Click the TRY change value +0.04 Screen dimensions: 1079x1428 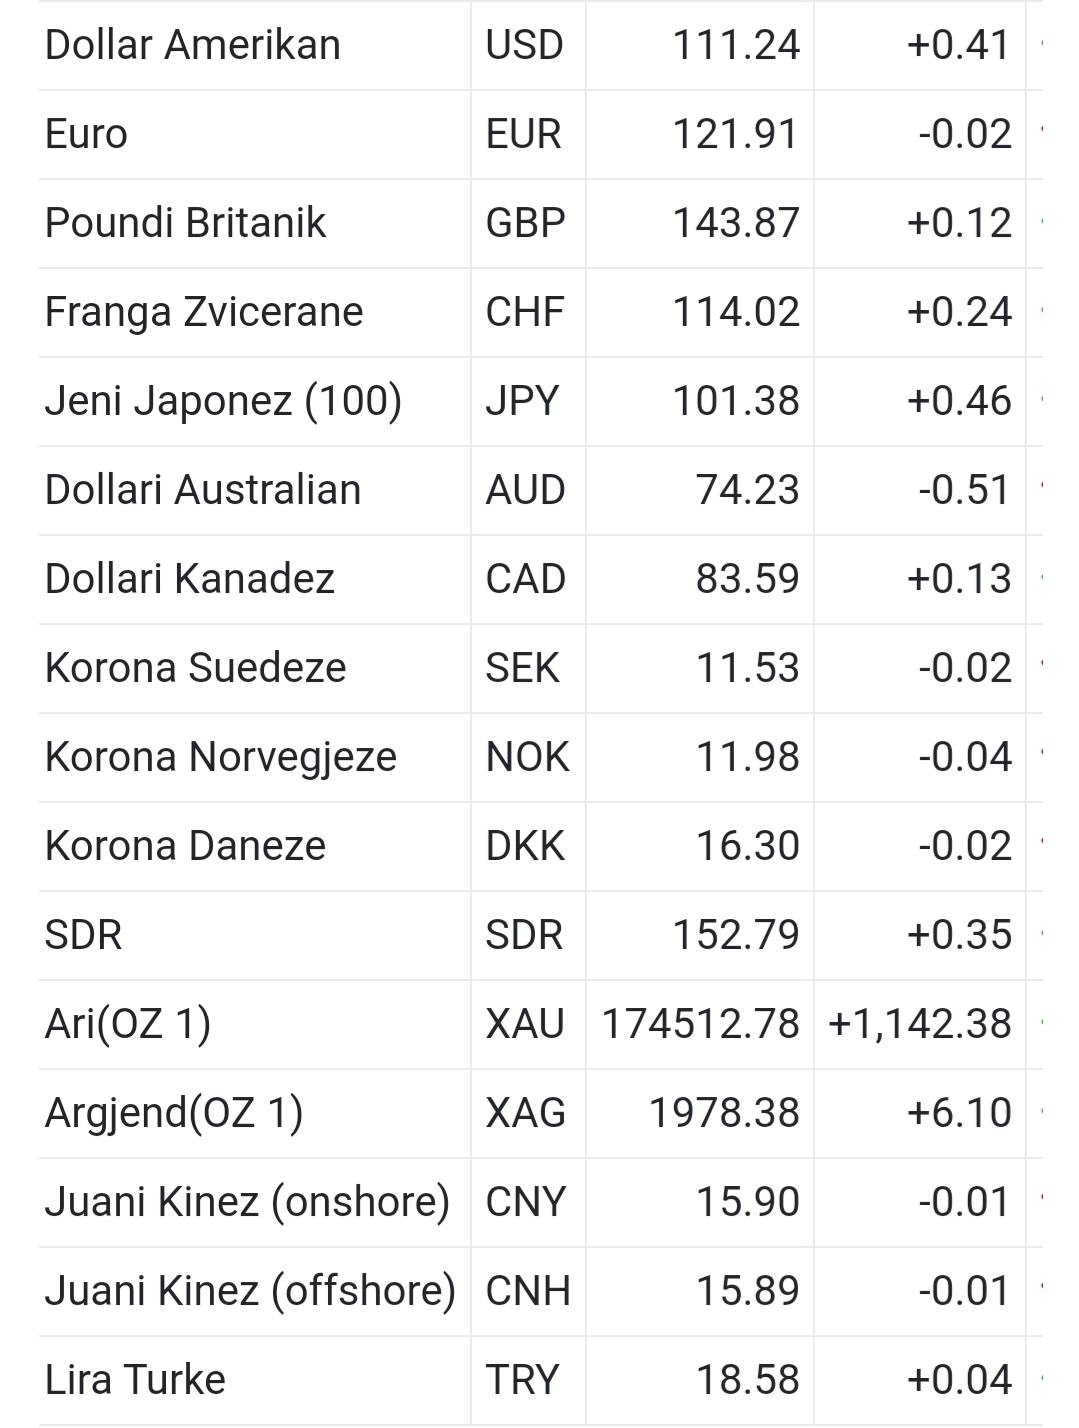pyautogui.click(x=959, y=1380)
